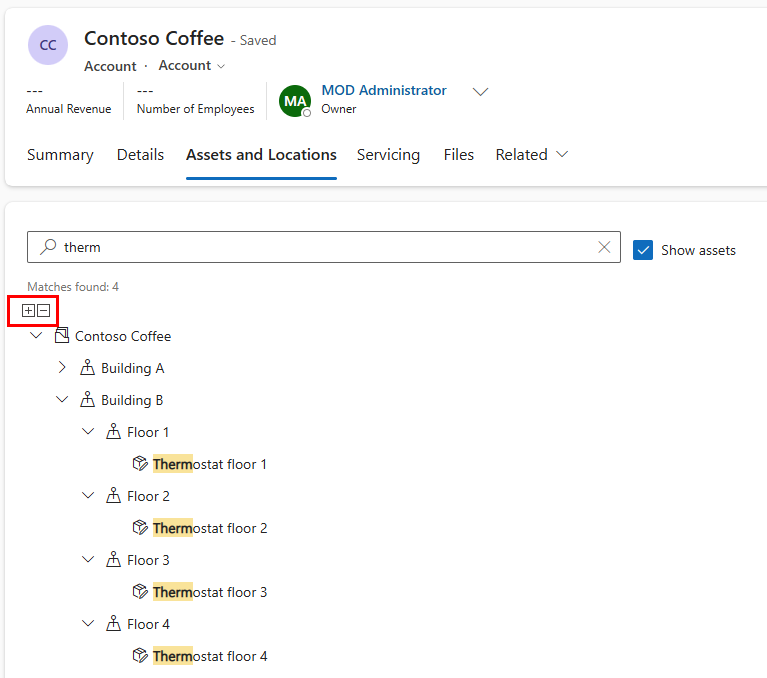Collapse the Contoso Coffee tree node

pos(36,336)
